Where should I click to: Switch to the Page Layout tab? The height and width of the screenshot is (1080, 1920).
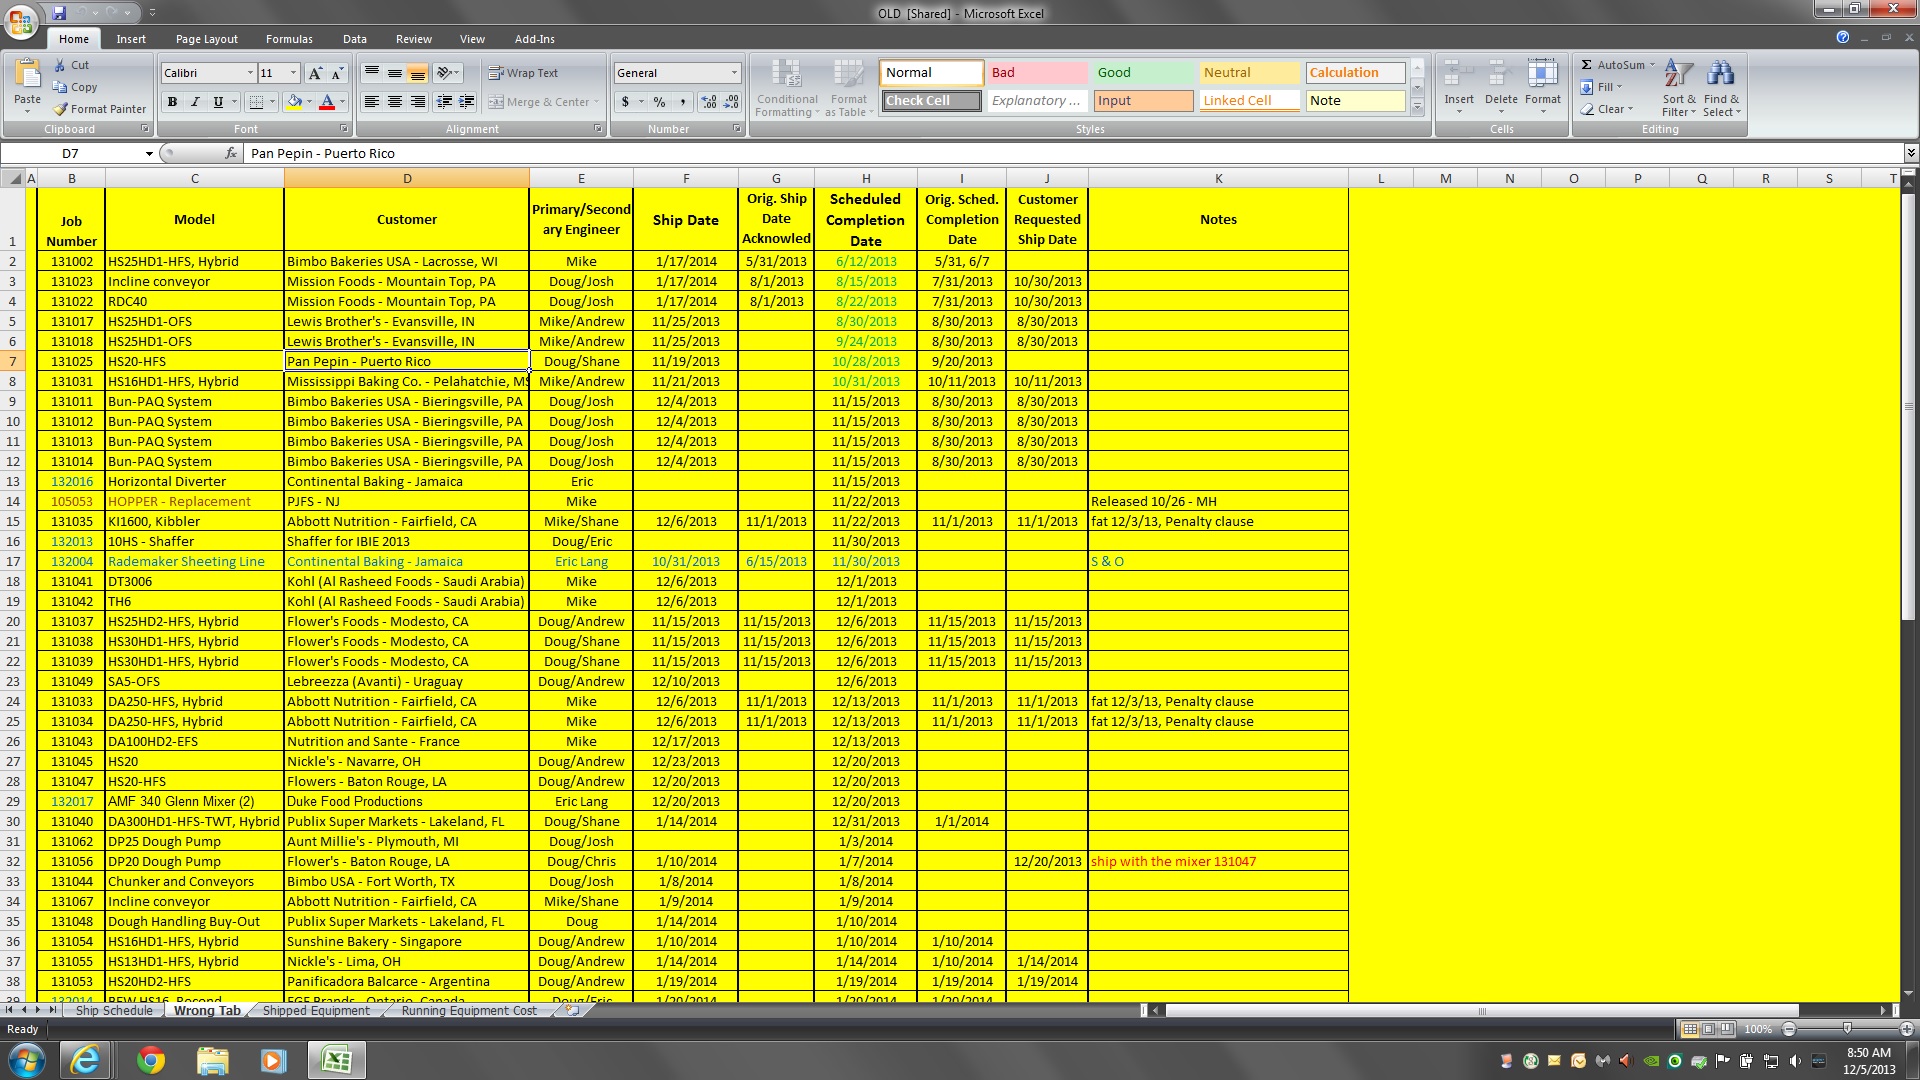pyautogui.click(x=207, y=39)
